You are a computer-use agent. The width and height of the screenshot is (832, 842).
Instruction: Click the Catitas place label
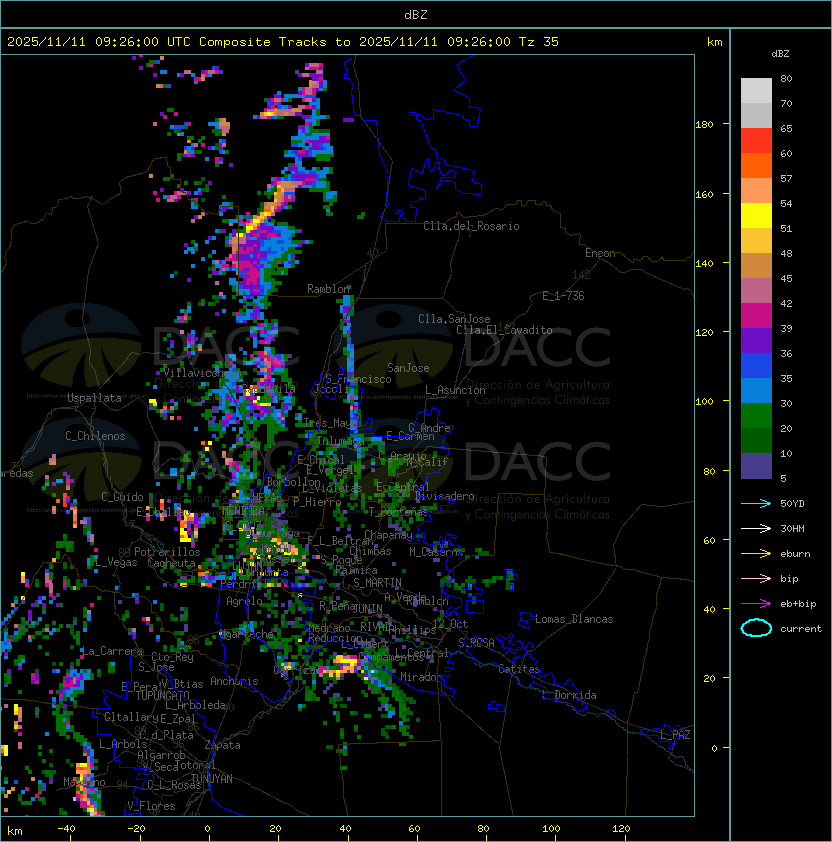(x=519, y=669)
